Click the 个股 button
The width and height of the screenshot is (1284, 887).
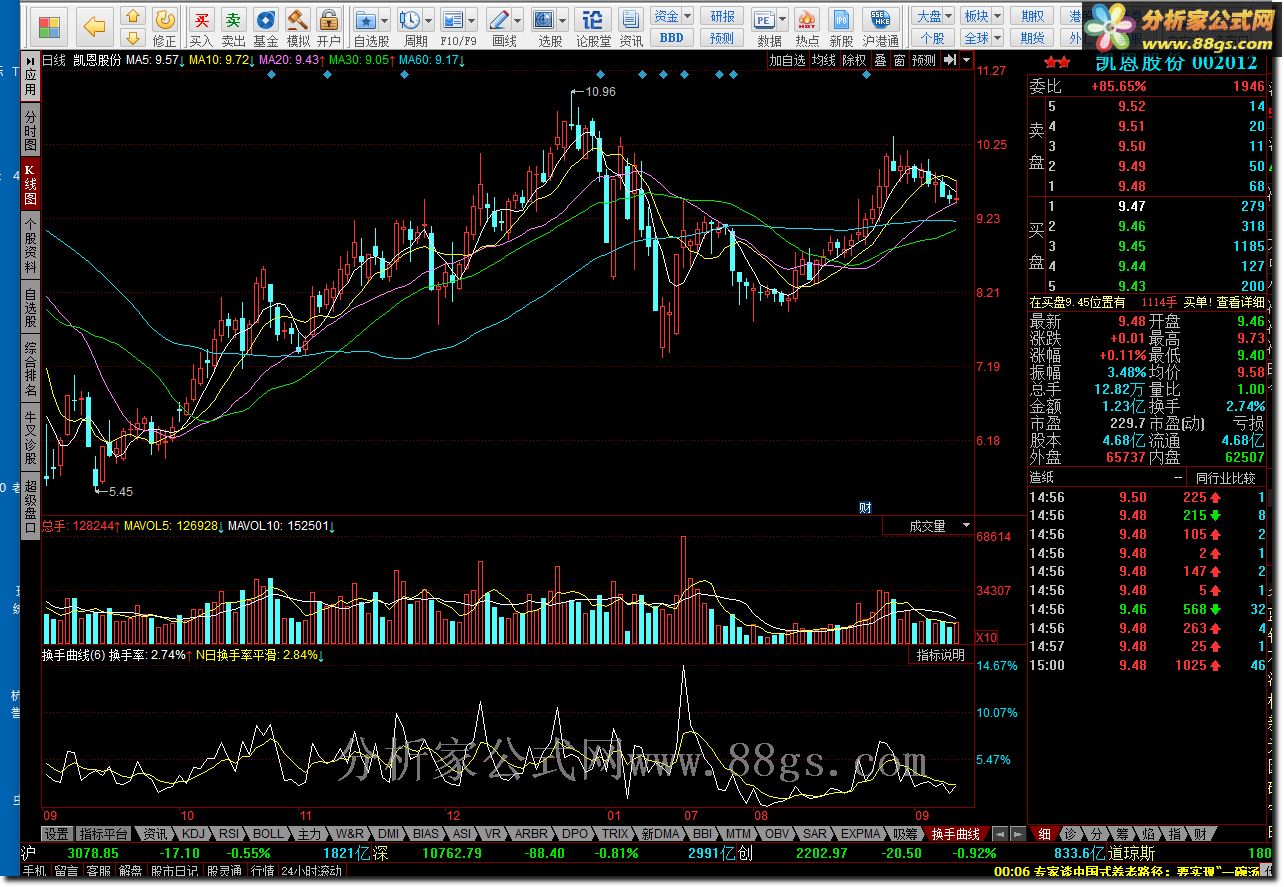point(932,38)
